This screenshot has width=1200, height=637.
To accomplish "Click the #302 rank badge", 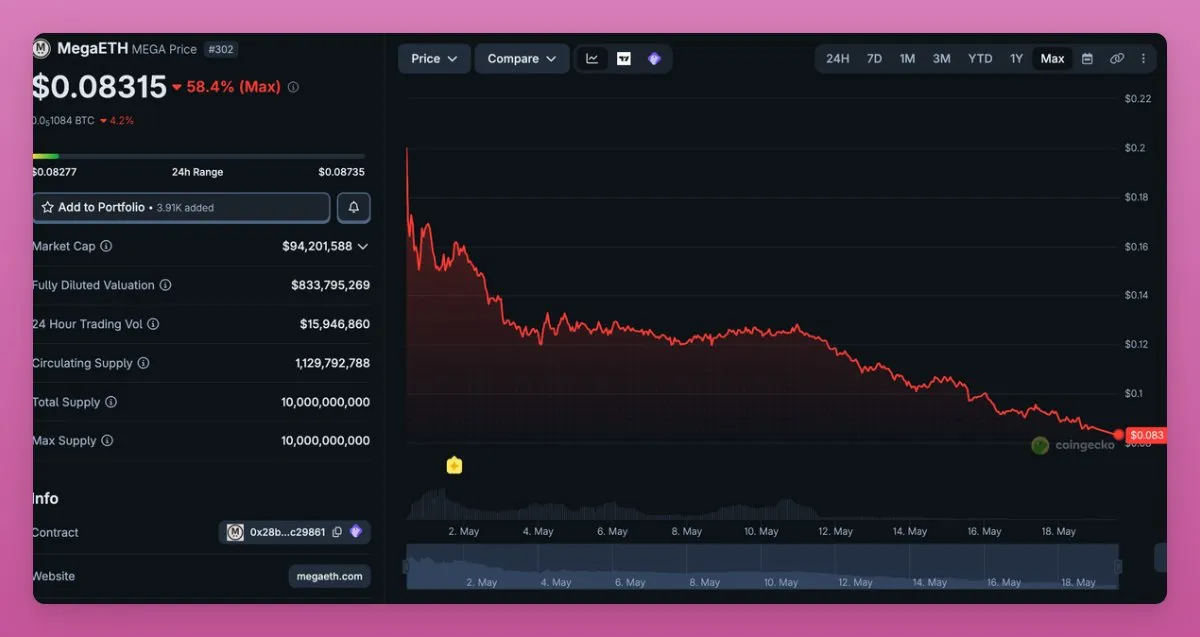I will coord(221,48).
